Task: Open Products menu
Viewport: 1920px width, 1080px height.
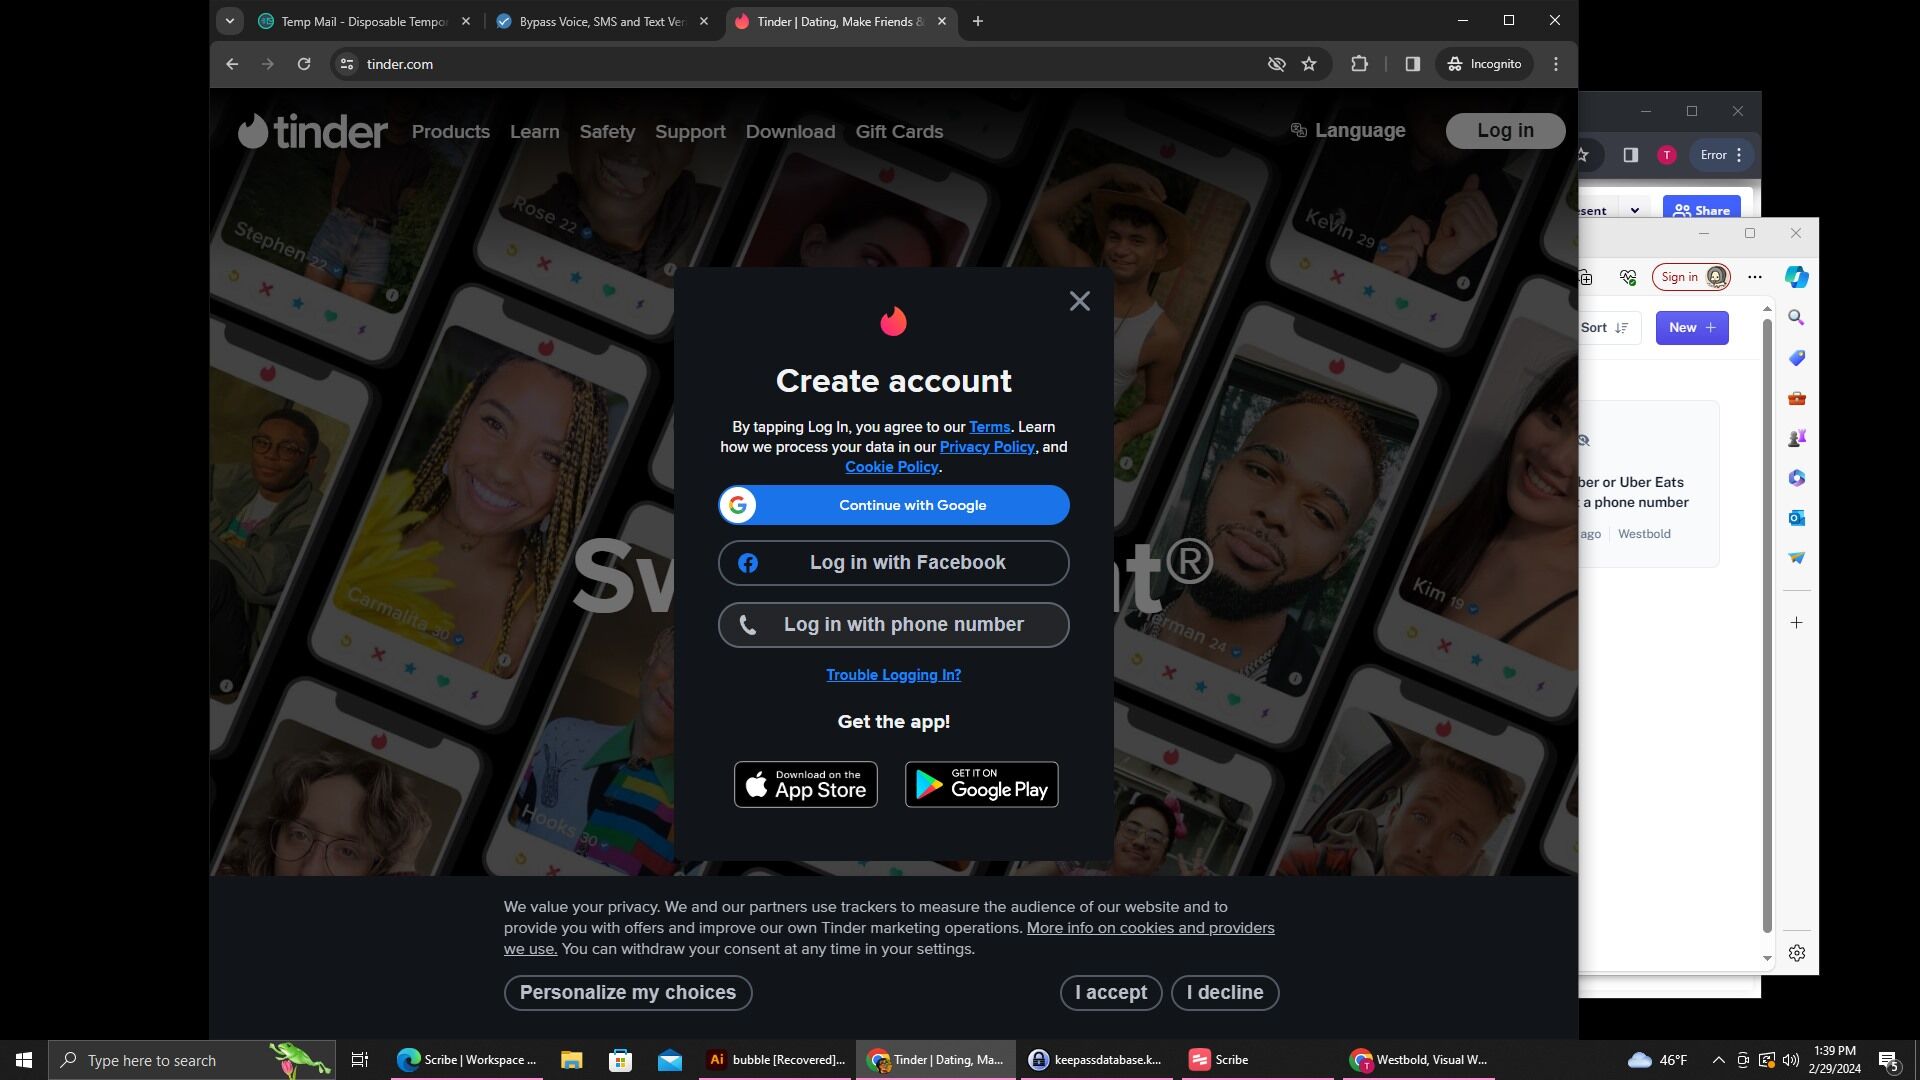Action: pyautogui.click(x=451, y=132)
